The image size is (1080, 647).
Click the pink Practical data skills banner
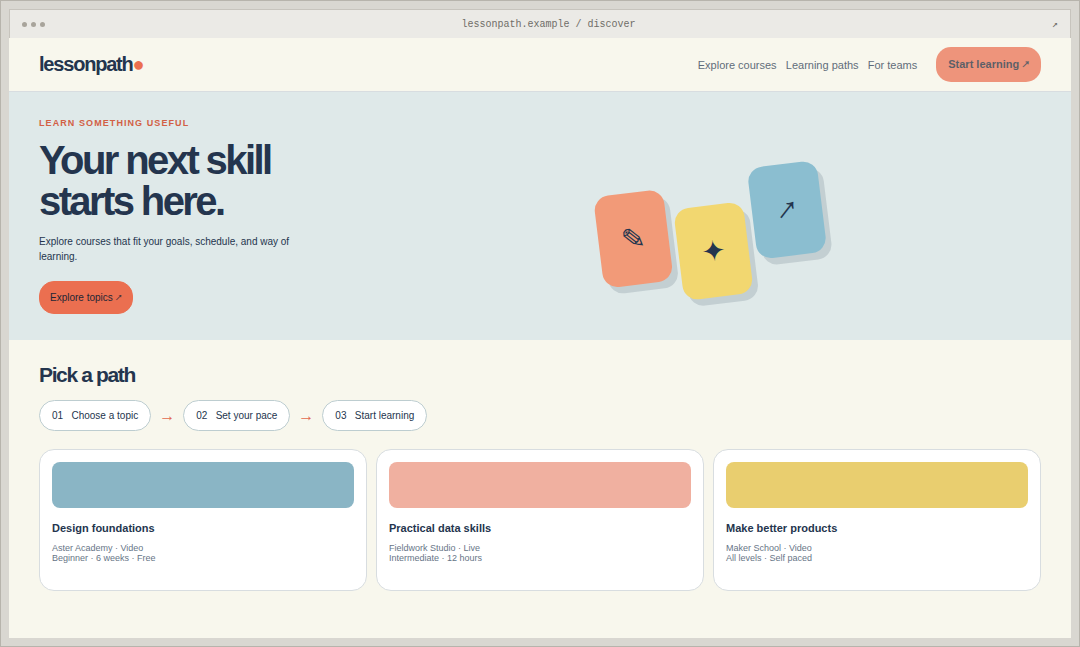(540, 485)
